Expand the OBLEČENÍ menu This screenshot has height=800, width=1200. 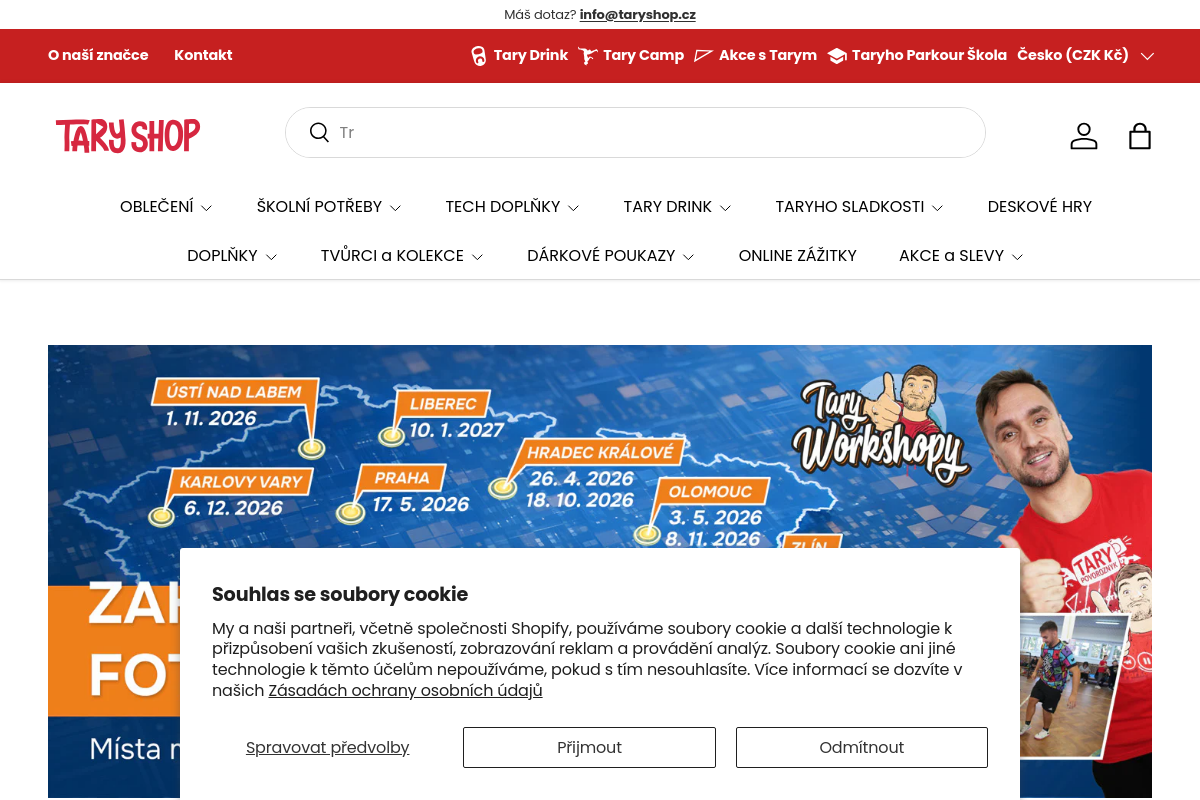[166, 207]
